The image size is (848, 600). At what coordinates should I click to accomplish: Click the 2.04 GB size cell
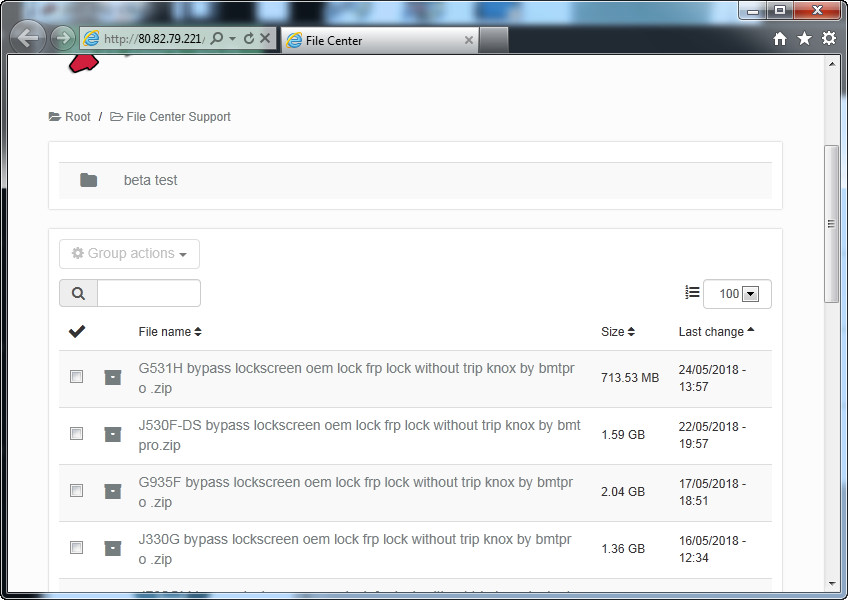coord(623,492)
